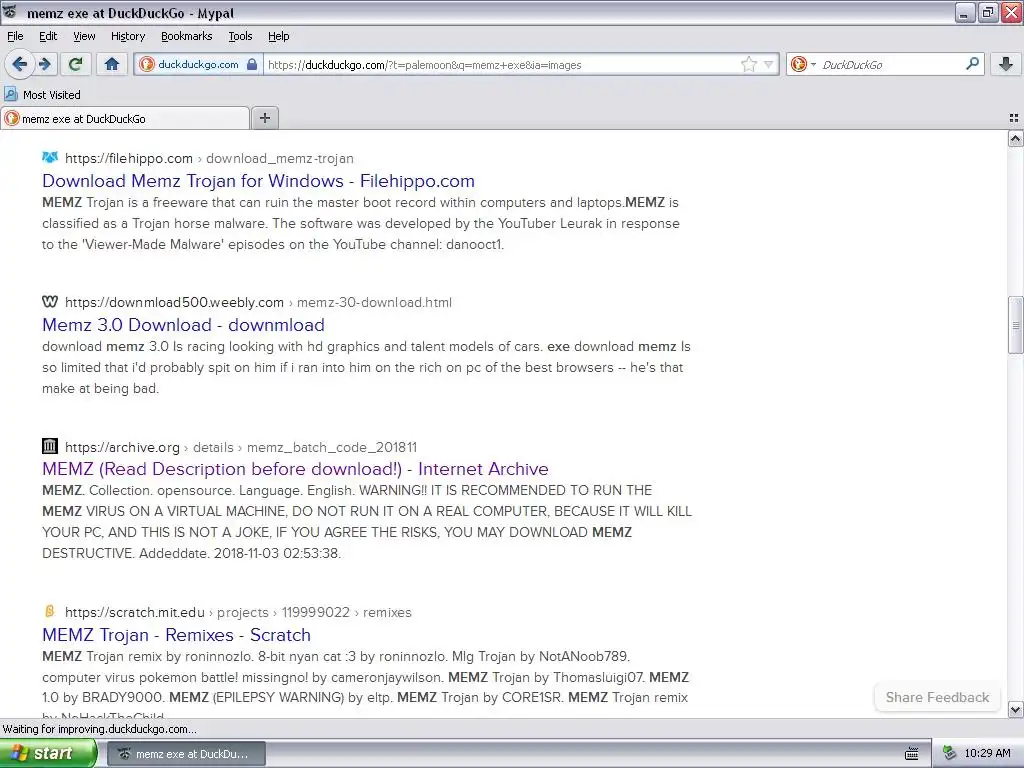Click the system tray network icon
The height and width of the screenshot is (768, 1024).
[950, 754]
